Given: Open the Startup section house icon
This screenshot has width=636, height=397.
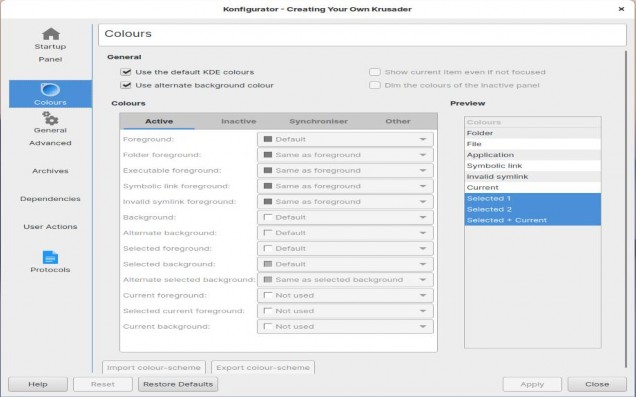Looking at the screenshot, I should [x=51, y=34].
